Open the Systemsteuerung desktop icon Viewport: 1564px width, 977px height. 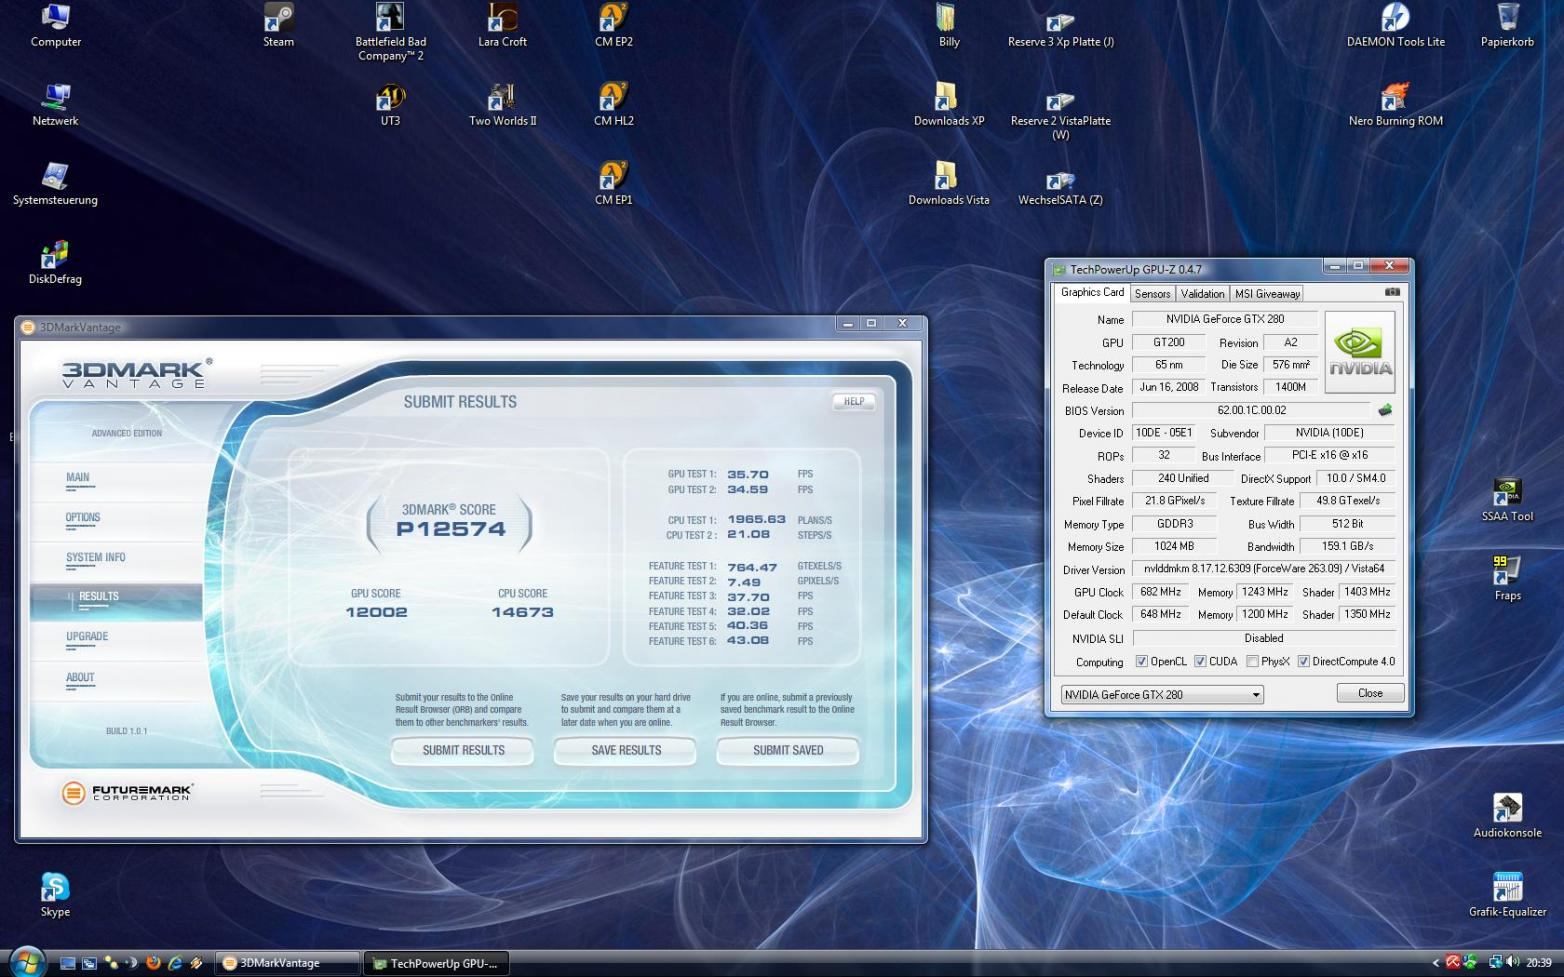click(x=55, y=184)
